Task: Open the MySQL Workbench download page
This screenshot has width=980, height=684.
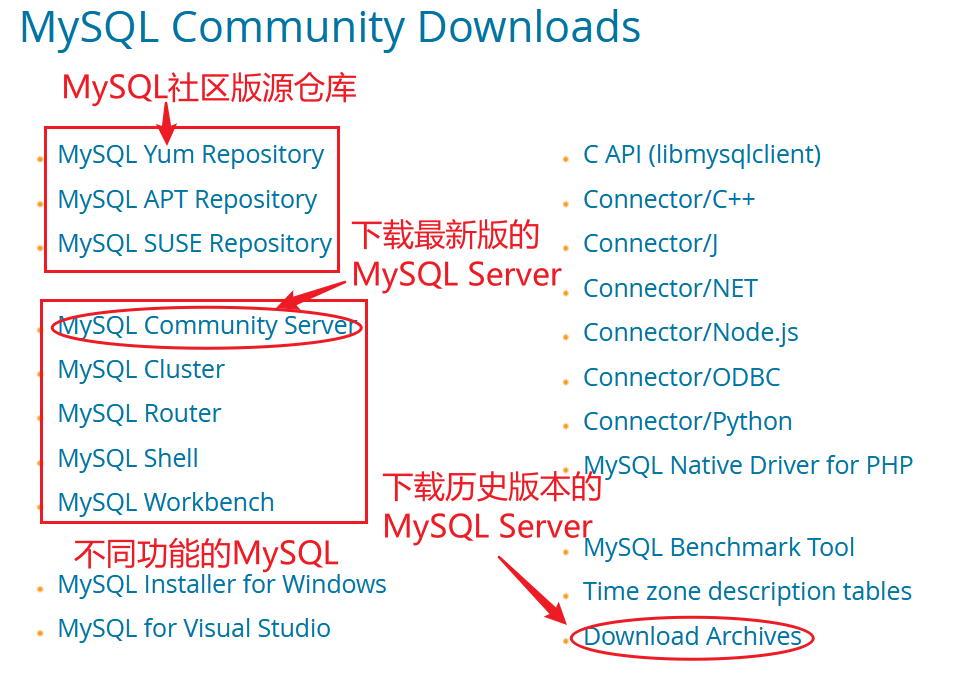Action: [165, 502]
